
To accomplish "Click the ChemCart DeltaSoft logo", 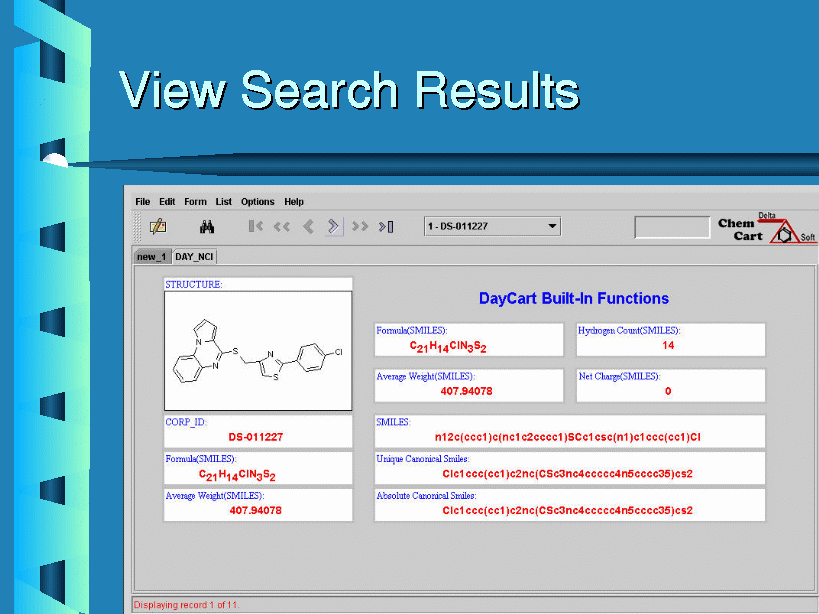I will (767, 228).
